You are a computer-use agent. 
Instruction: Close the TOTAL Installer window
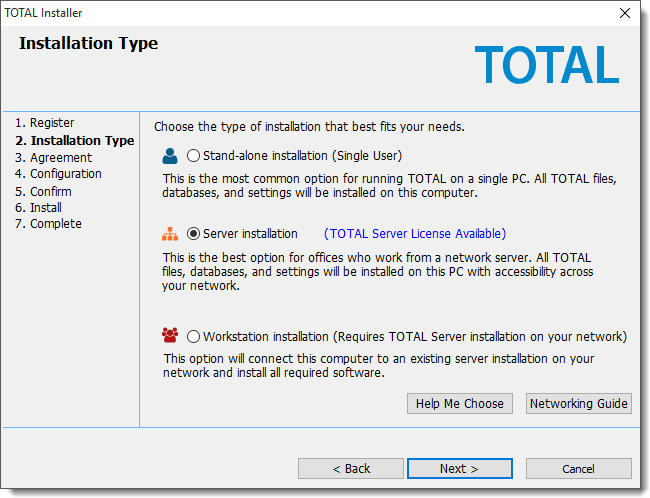pos(625,13)
